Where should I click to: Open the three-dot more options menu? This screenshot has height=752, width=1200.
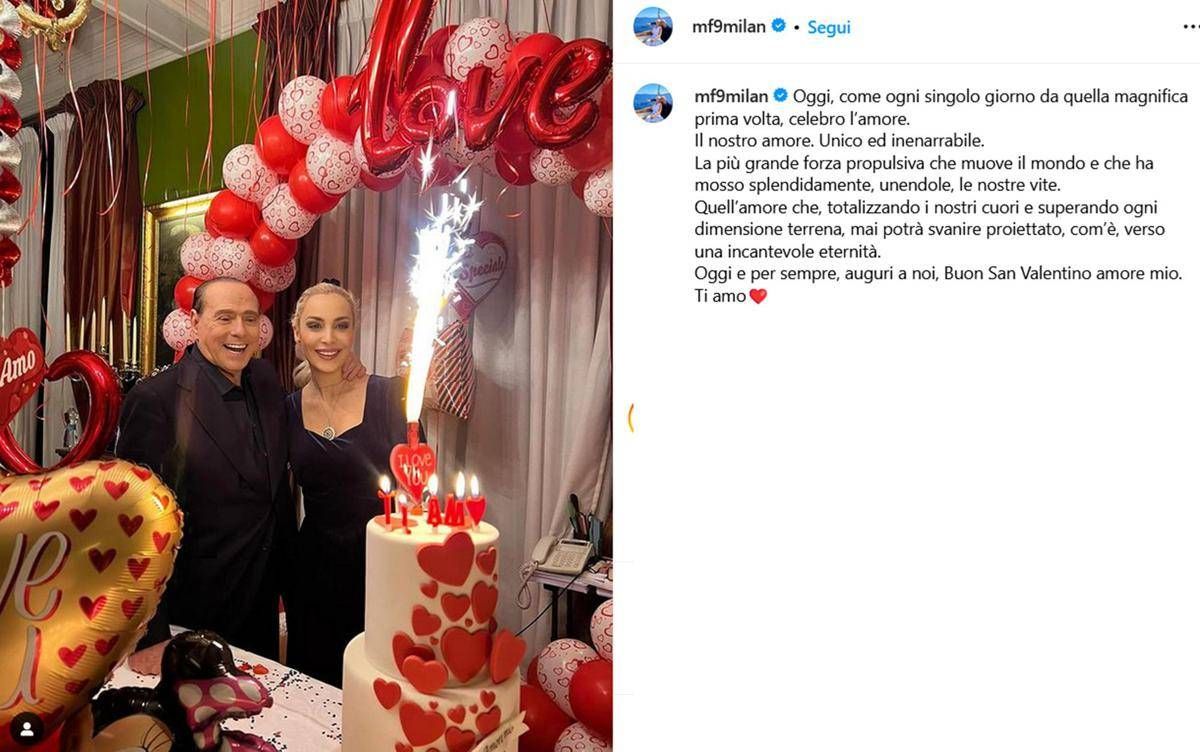point(1190,27)
